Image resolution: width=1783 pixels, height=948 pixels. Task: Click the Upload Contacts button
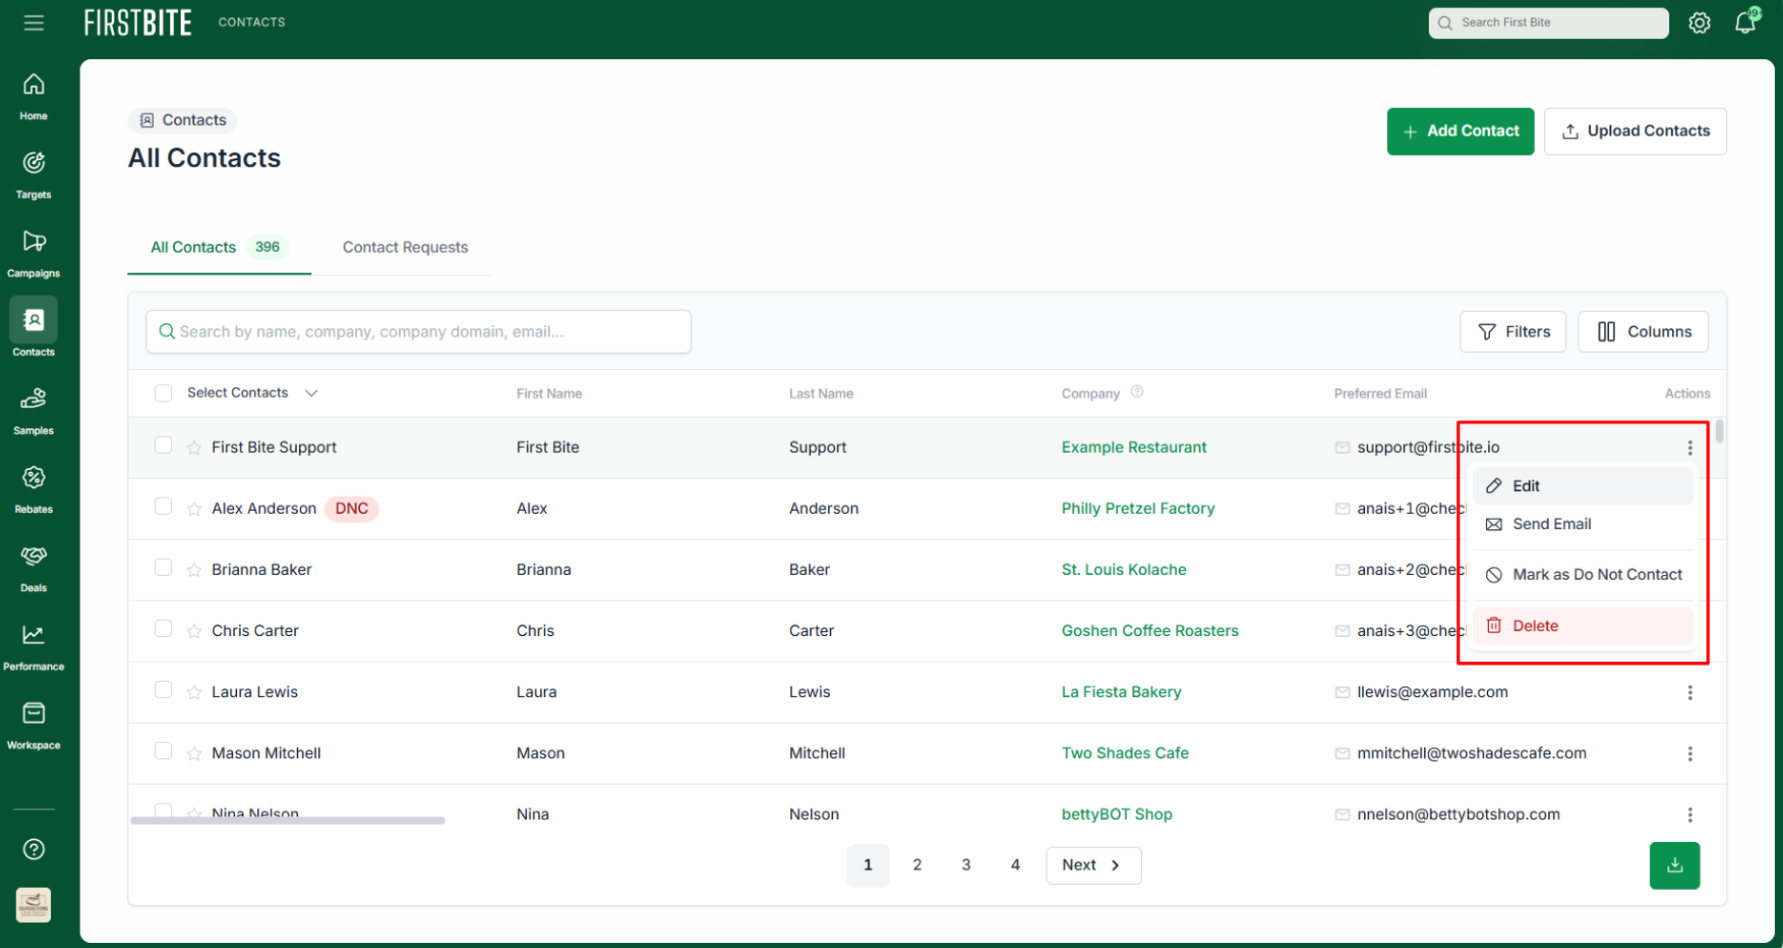(x=1635, y=131)
